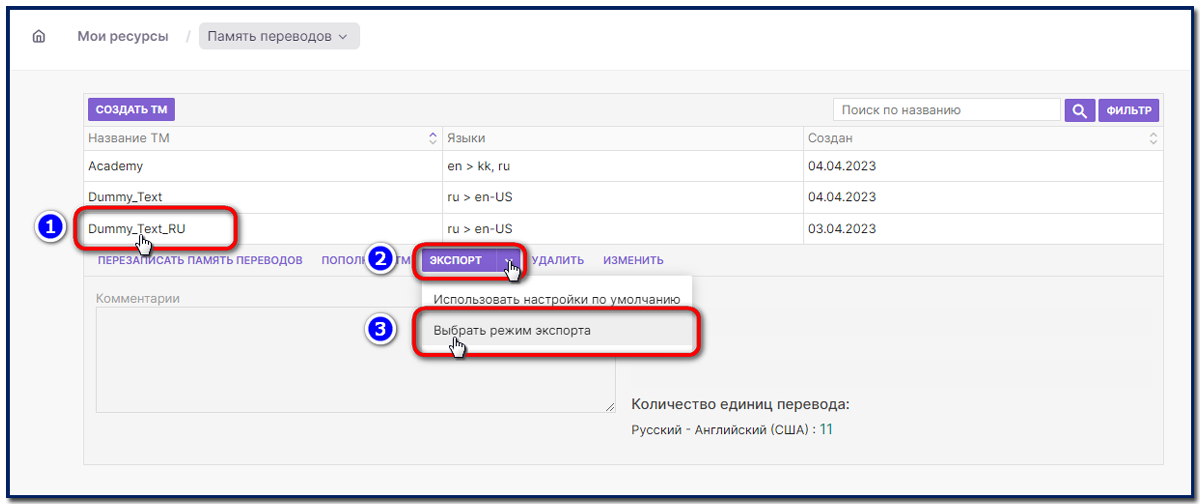Image resolution: width=1200 pixels, height=504 pixels.
Task: Sort by Название ТМ column arrows
Action: (x=433, y=138)
